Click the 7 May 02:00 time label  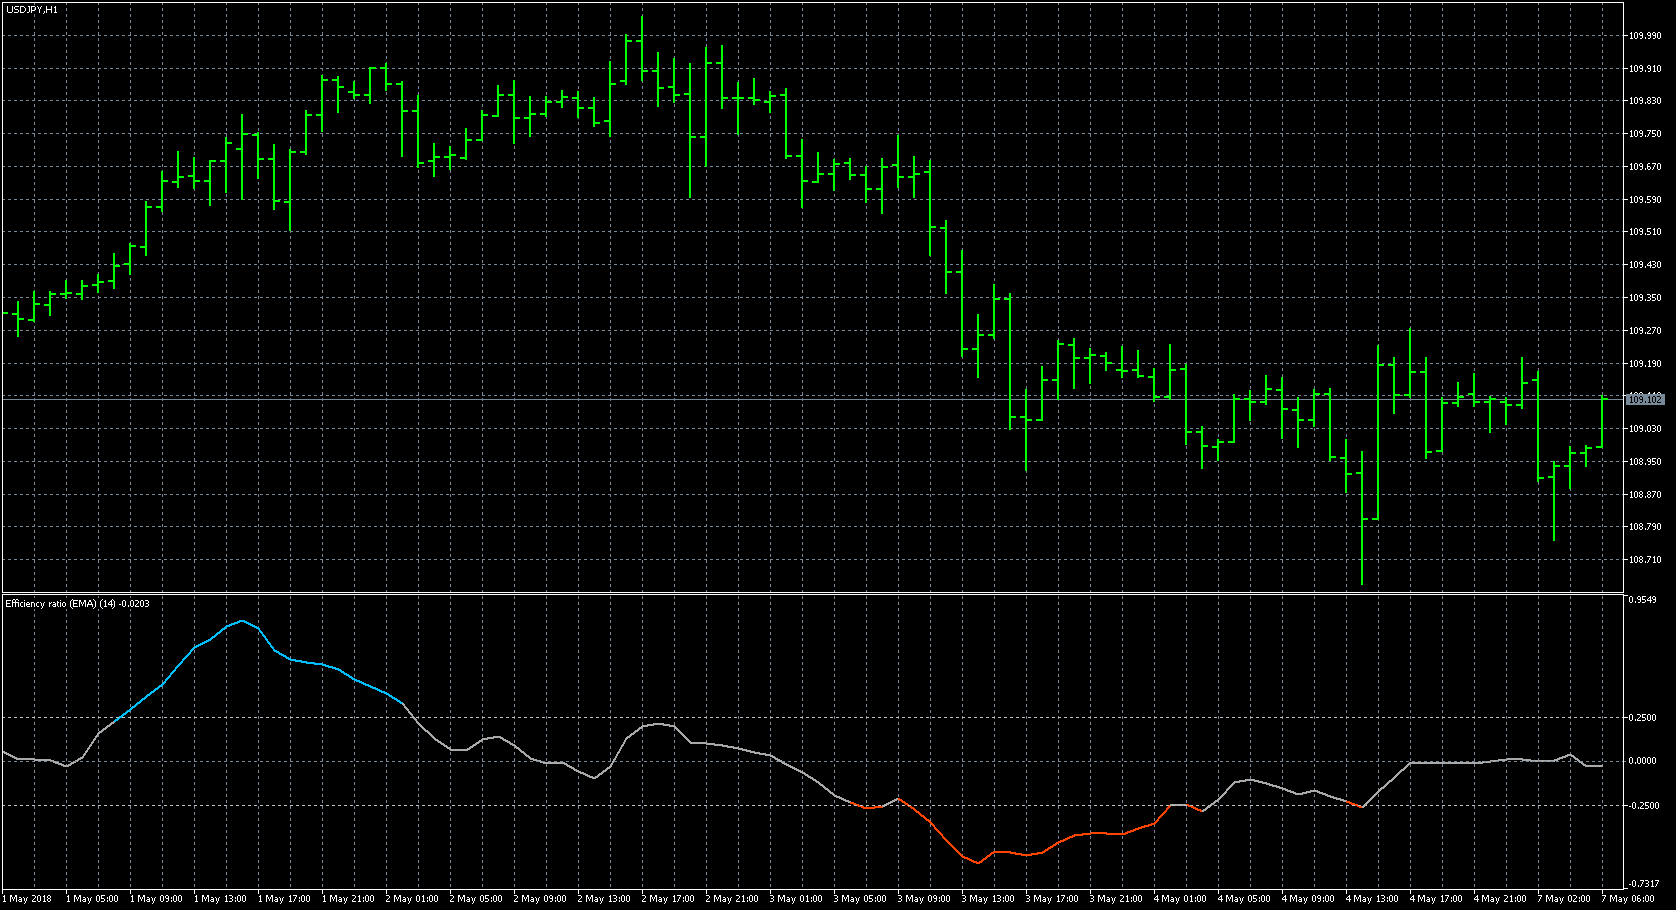click(x=1565, y=899)
